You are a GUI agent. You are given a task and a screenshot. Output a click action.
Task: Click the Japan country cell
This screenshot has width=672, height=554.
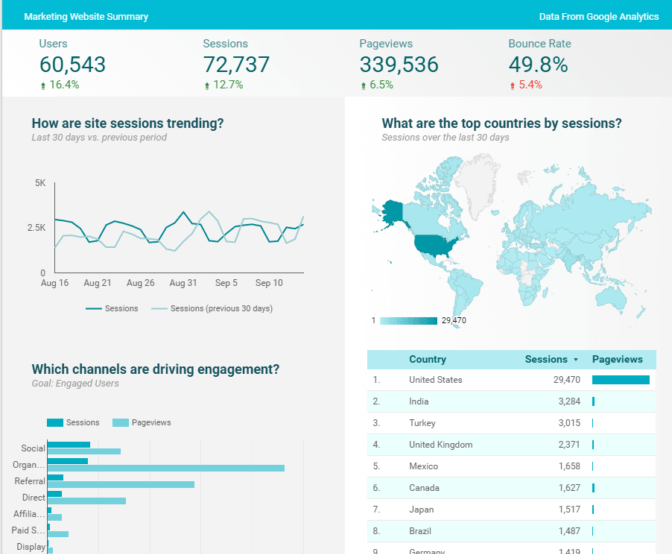[x=421, y=509]
